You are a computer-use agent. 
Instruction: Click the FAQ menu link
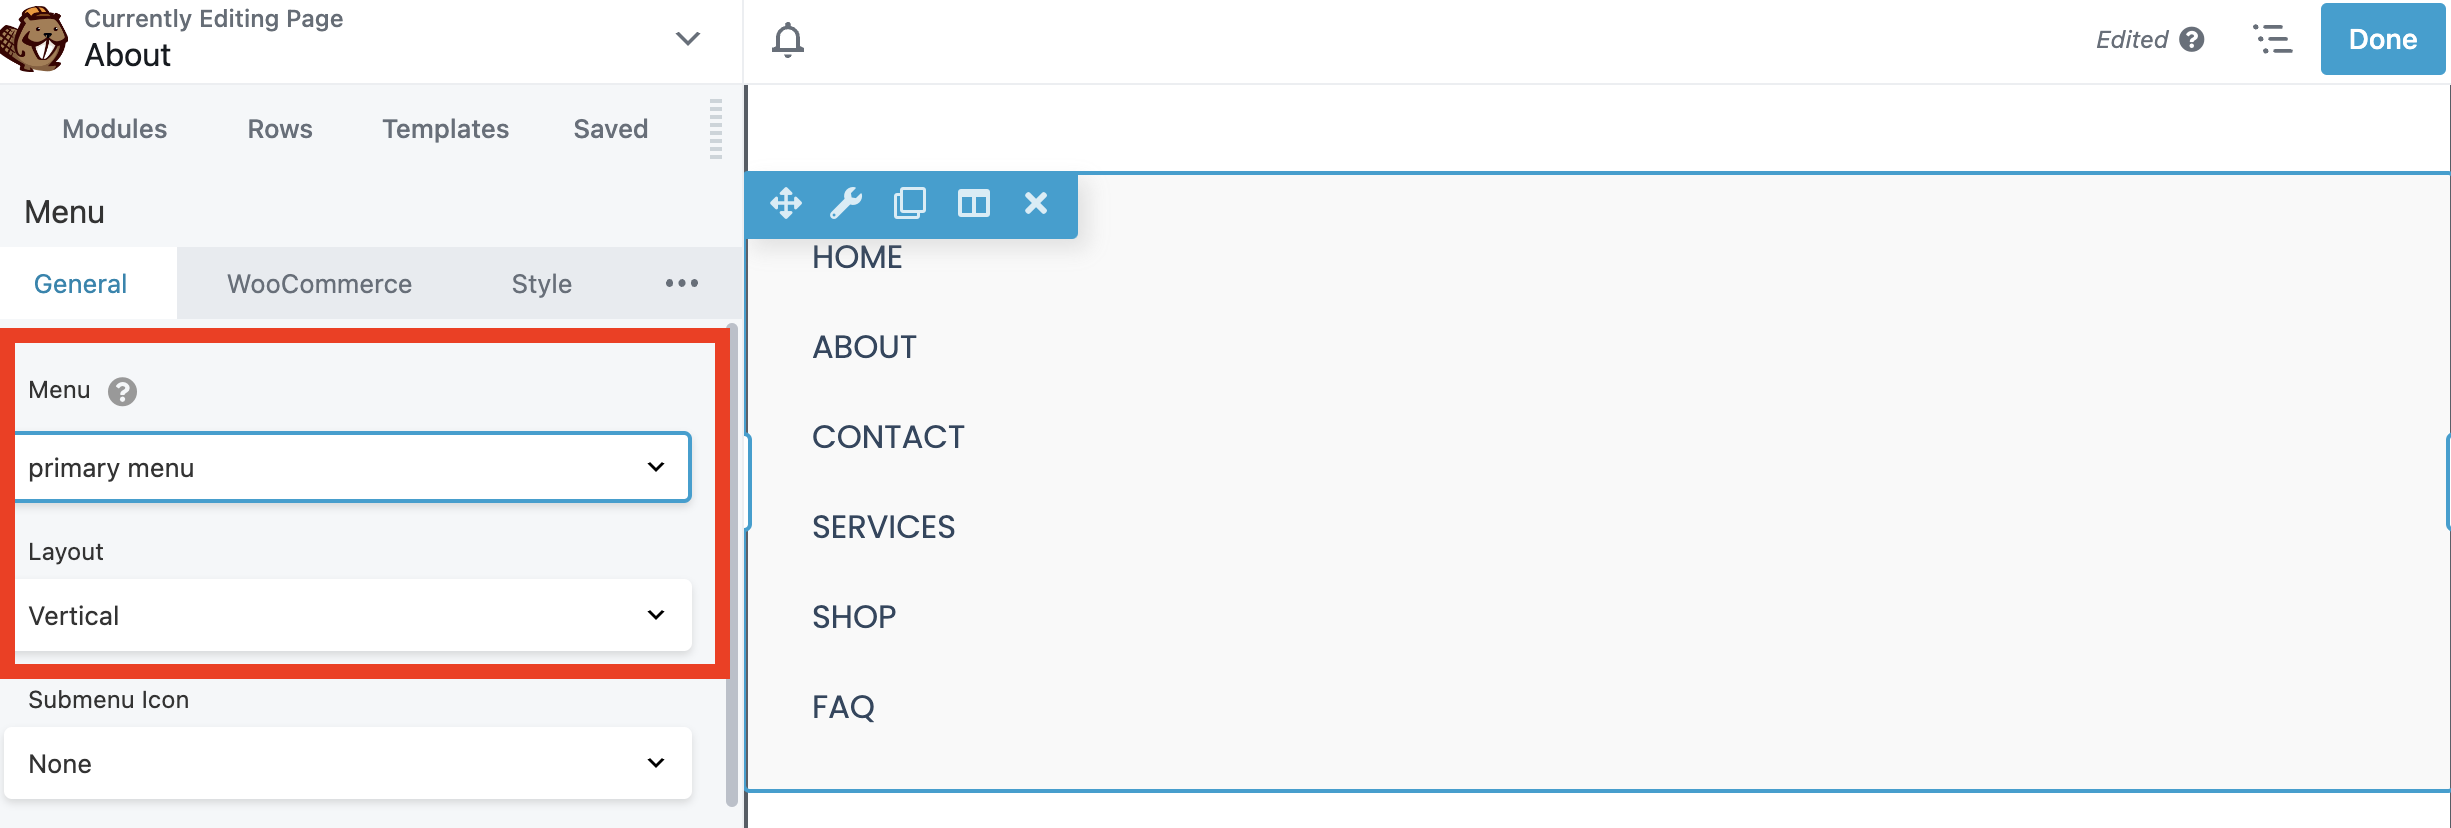[x=843, y=706]
